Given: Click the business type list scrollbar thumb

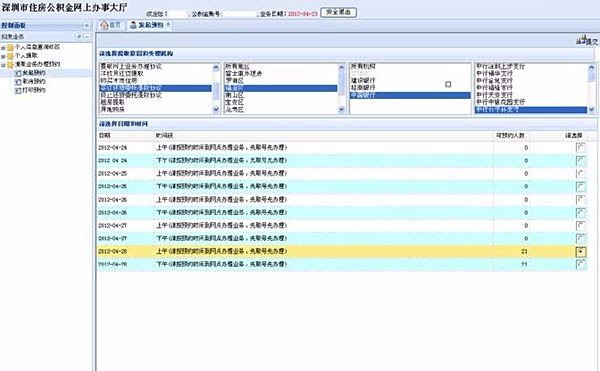Looking at the screenshot, I should (216, 91).
